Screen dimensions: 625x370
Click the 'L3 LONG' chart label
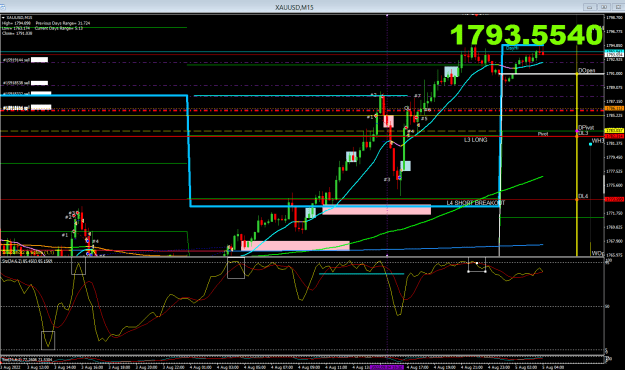coord(476,140)
